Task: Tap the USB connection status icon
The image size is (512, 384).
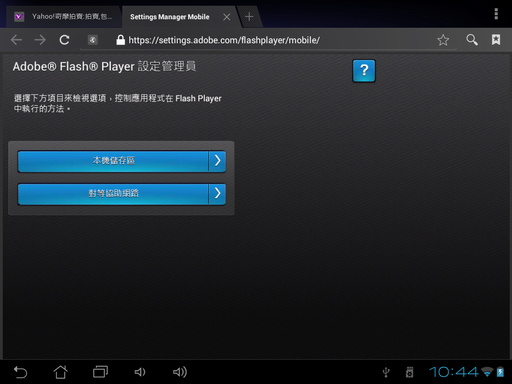Action: pos(386,372)
